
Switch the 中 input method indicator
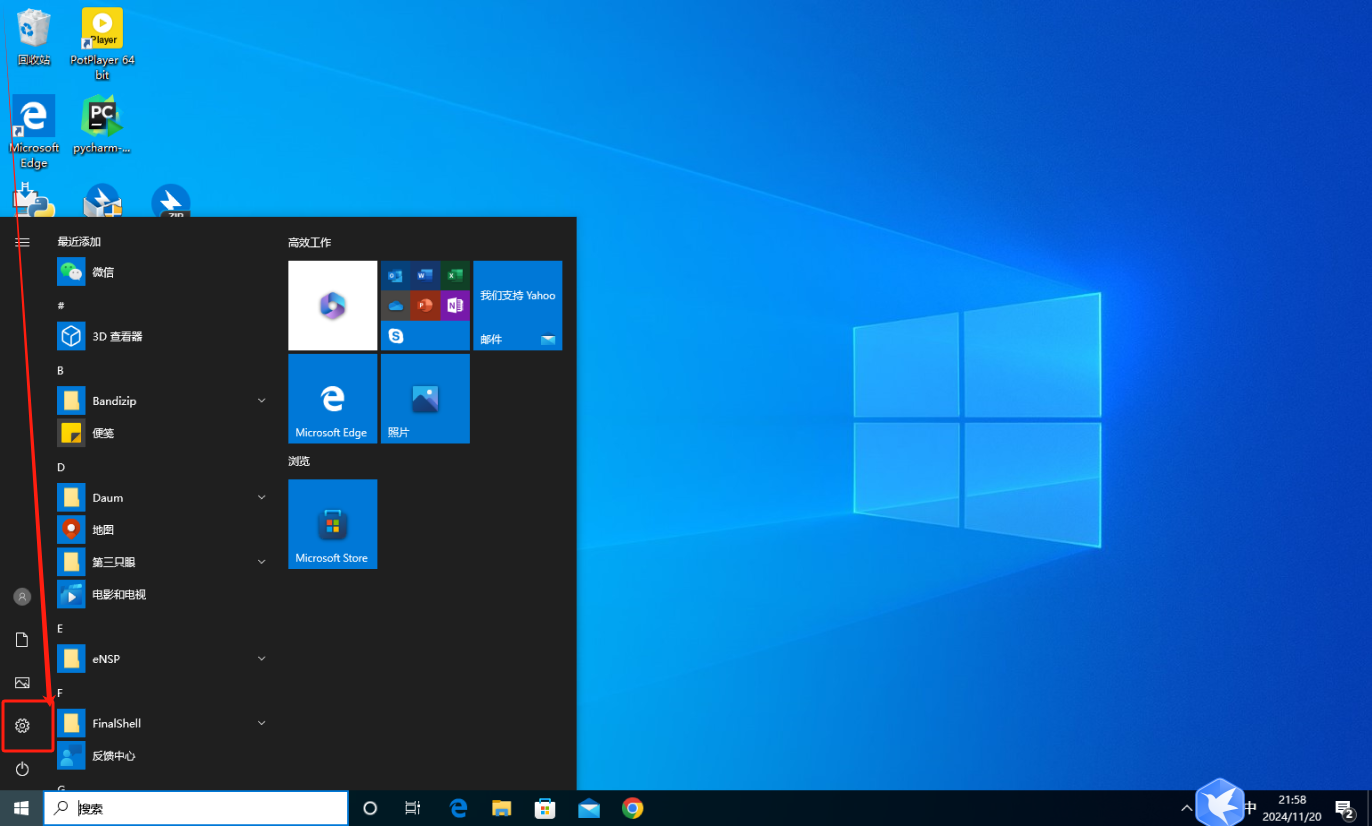[x=1250, y=808]
